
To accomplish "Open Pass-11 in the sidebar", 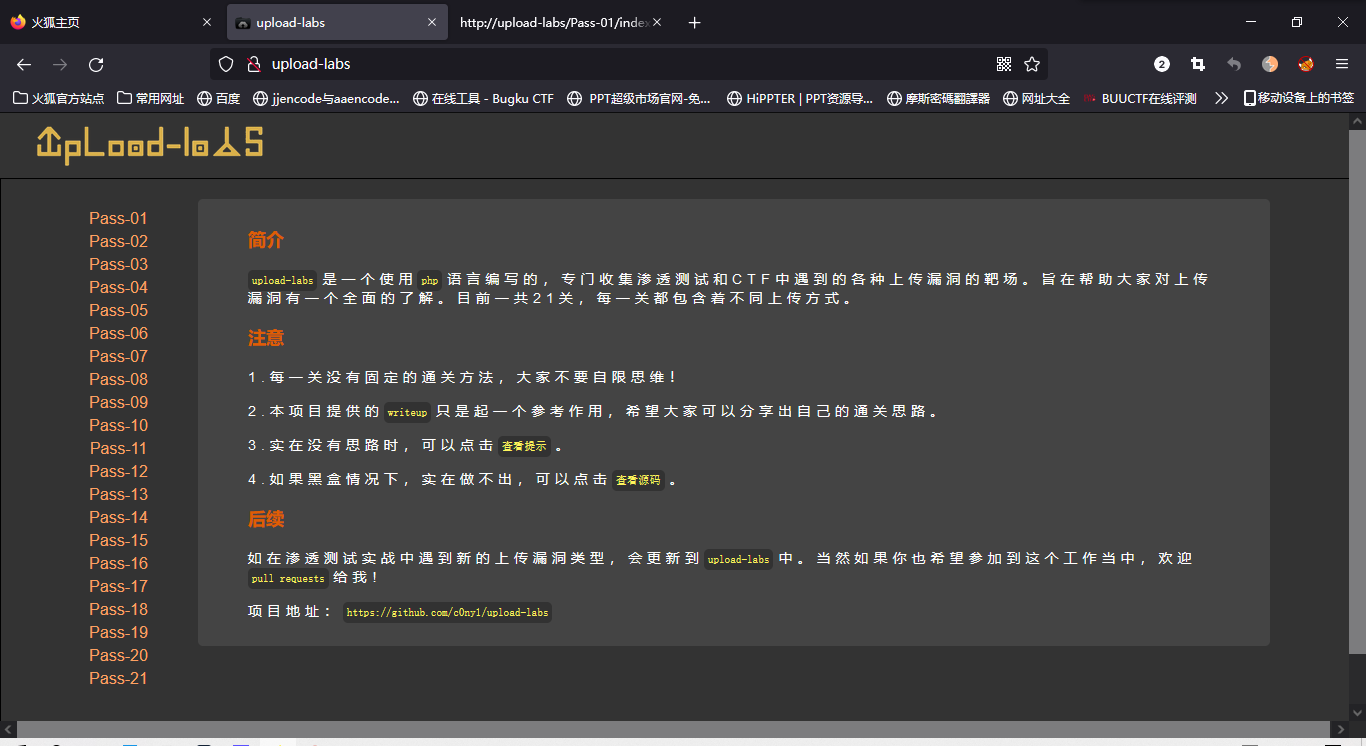I will (118, 448).
